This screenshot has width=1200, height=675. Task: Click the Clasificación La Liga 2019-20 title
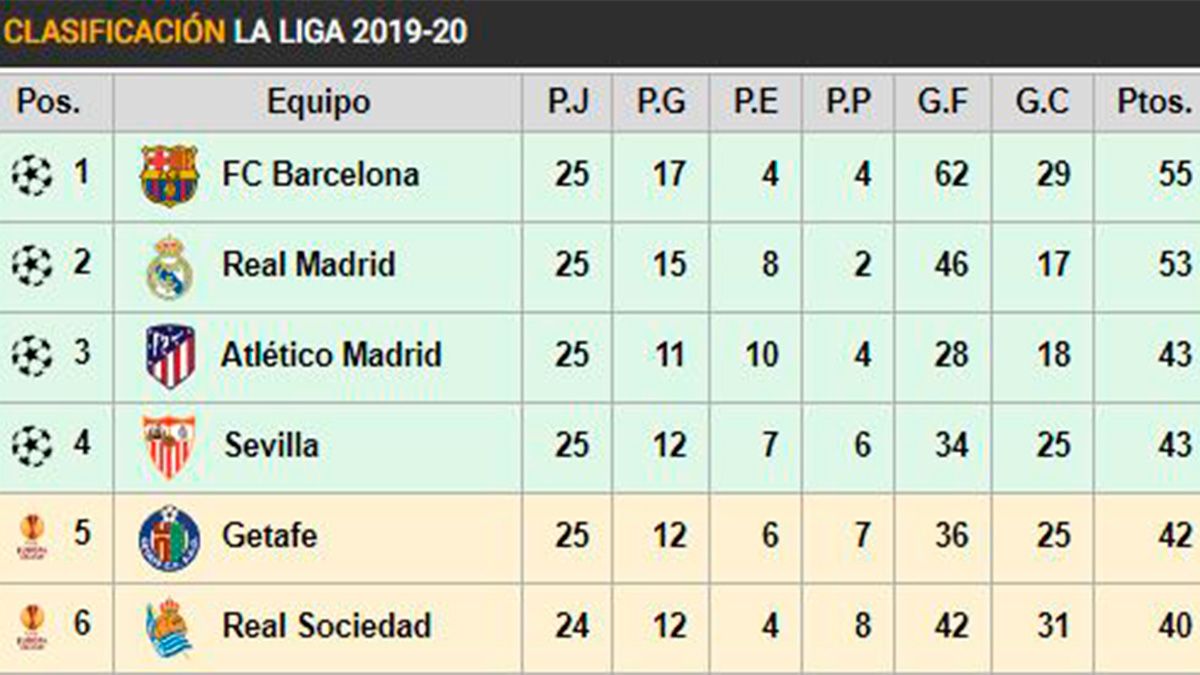pyautogui.click(x=235, y=32)
